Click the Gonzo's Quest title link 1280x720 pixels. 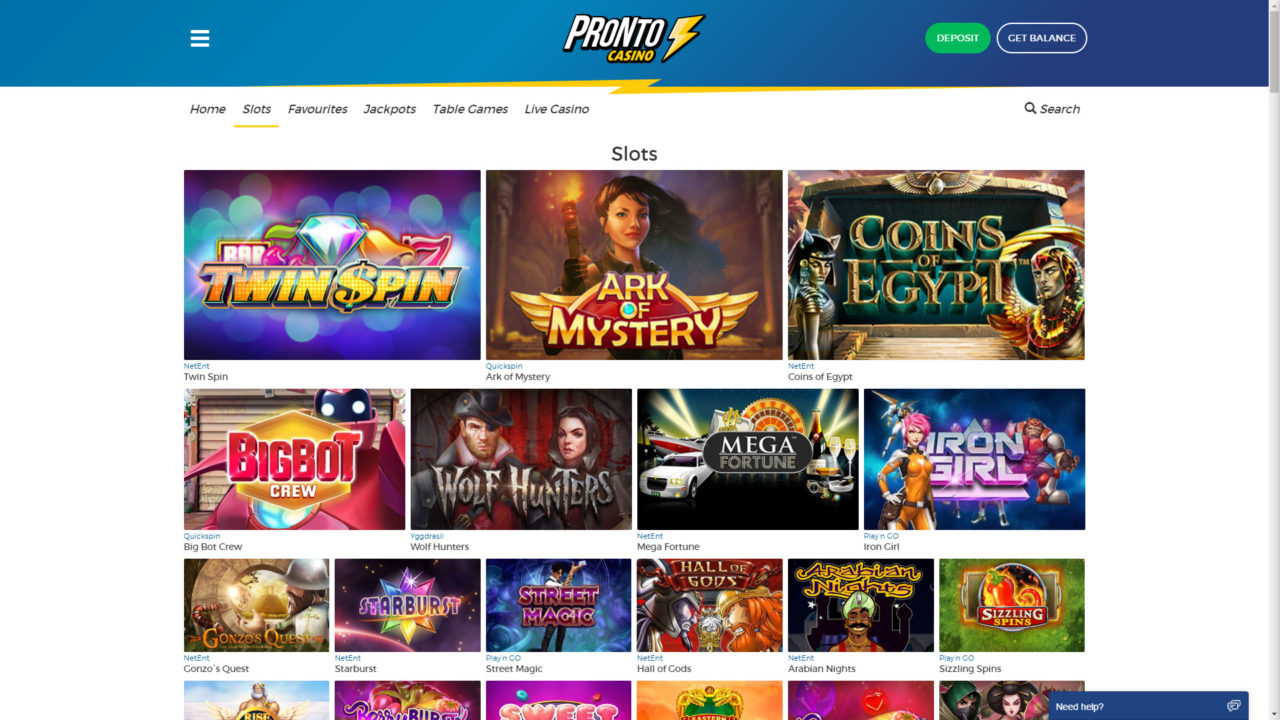(216, 669)
